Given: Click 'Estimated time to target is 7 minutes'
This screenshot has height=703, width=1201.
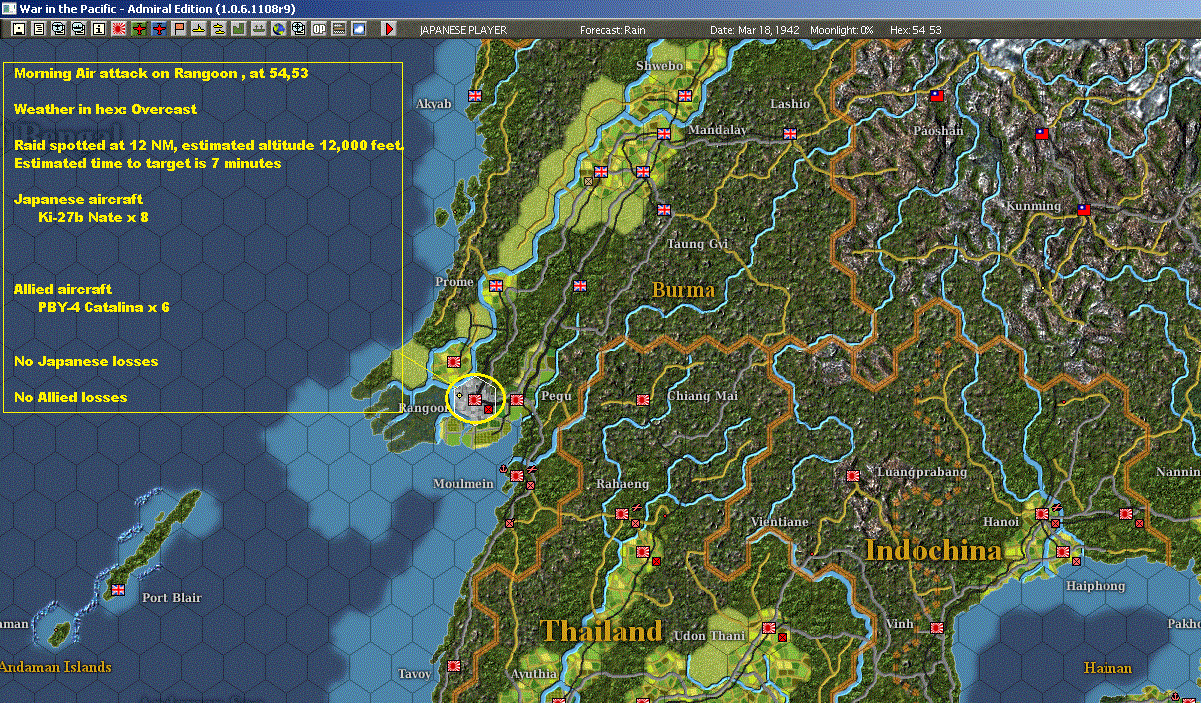Looking at the screenshot, I should coord(148,163).
